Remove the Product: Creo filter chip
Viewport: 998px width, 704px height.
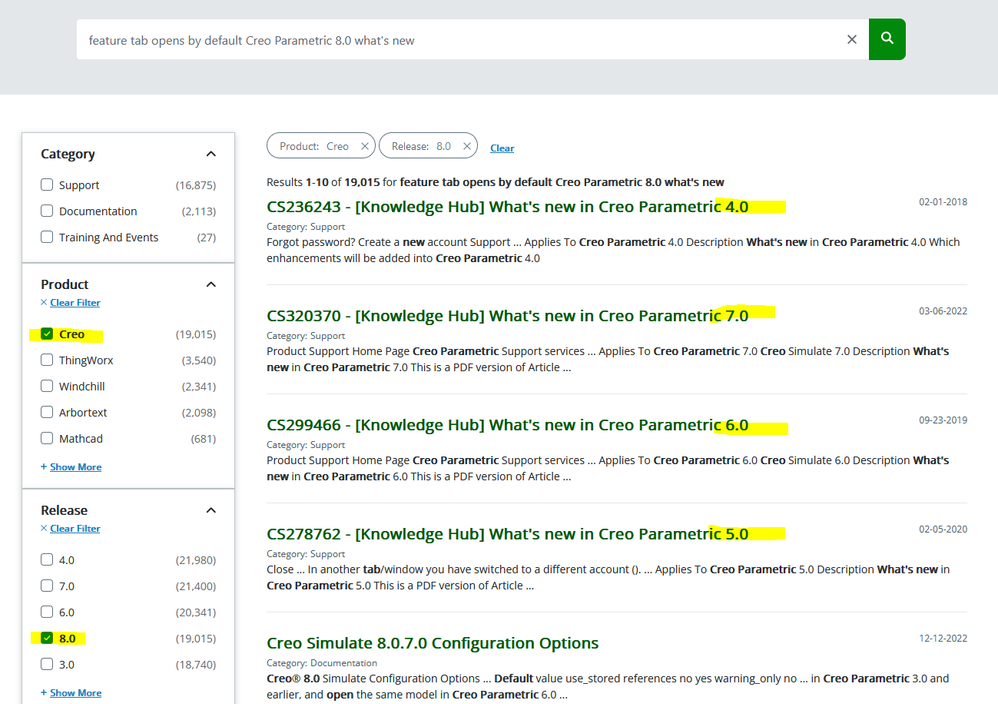365,146
